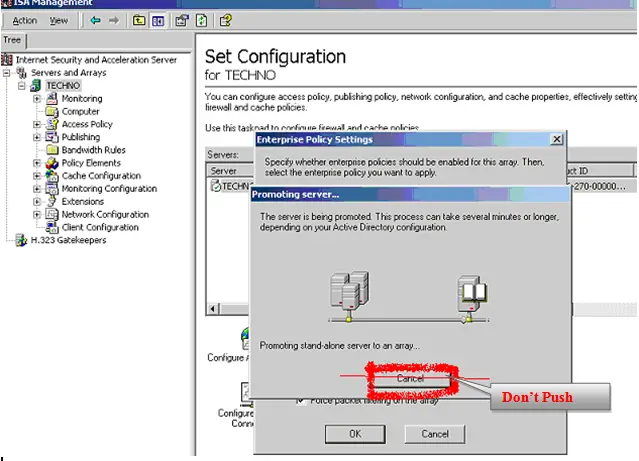639x461 pixels.
Task: Click the Forward arrow toolbar icon
Action: (x=114, y=20)
